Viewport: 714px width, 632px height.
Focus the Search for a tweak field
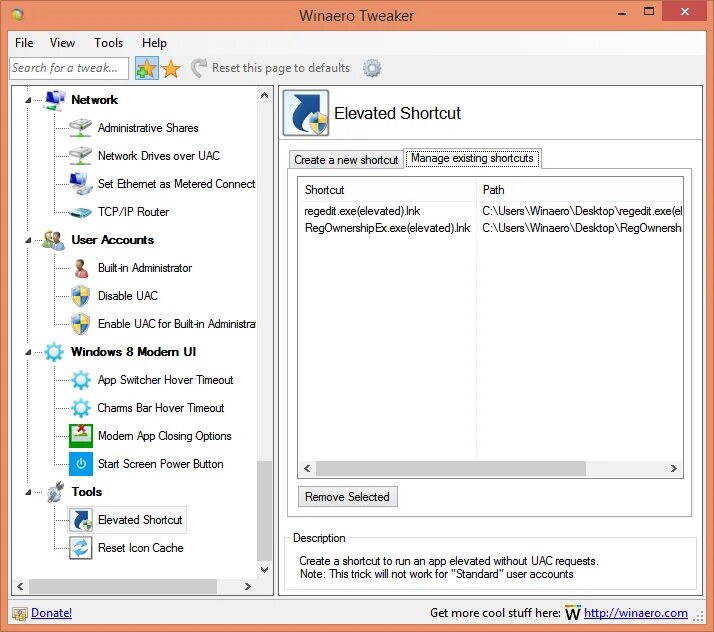pos(69,68)
